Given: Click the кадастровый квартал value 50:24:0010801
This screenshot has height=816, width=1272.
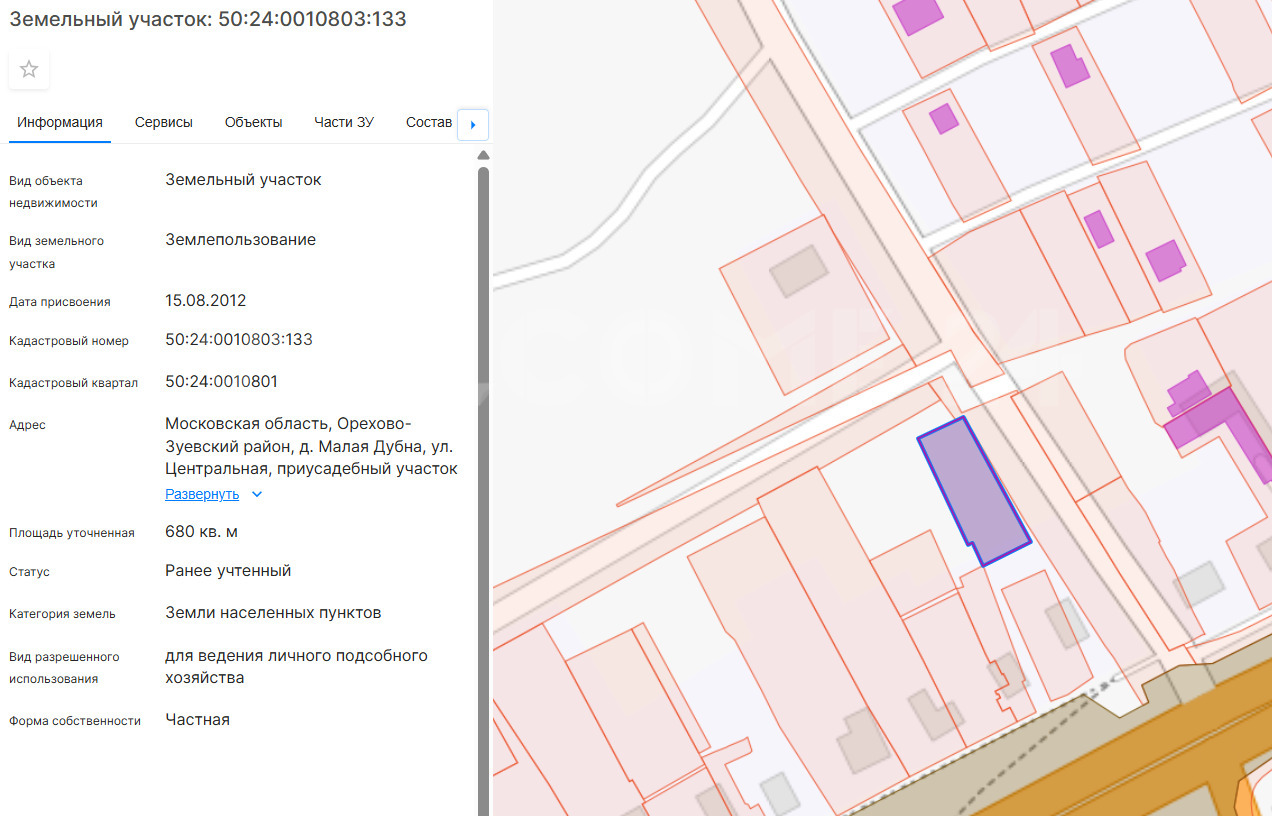Looking at the screenshot, I should 222,382.
